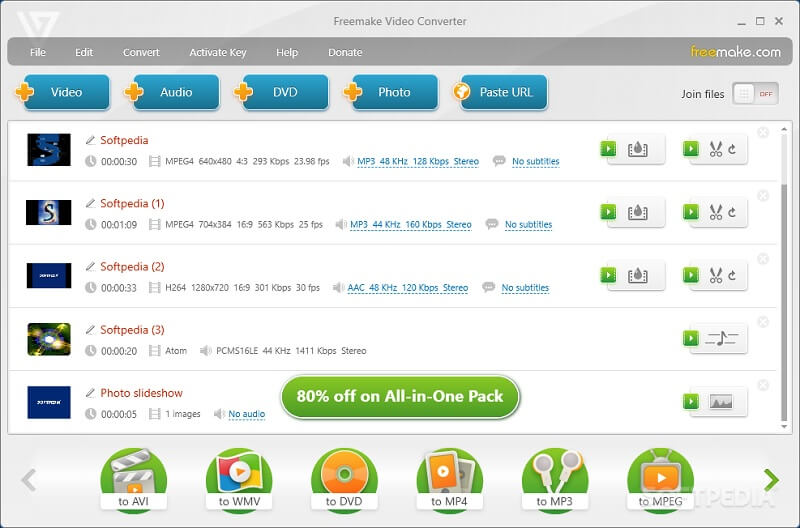Click the pencil rename icon for Softpedia (2)
Image resolution: width=800 pixels, height=528 pixels.
91,267
